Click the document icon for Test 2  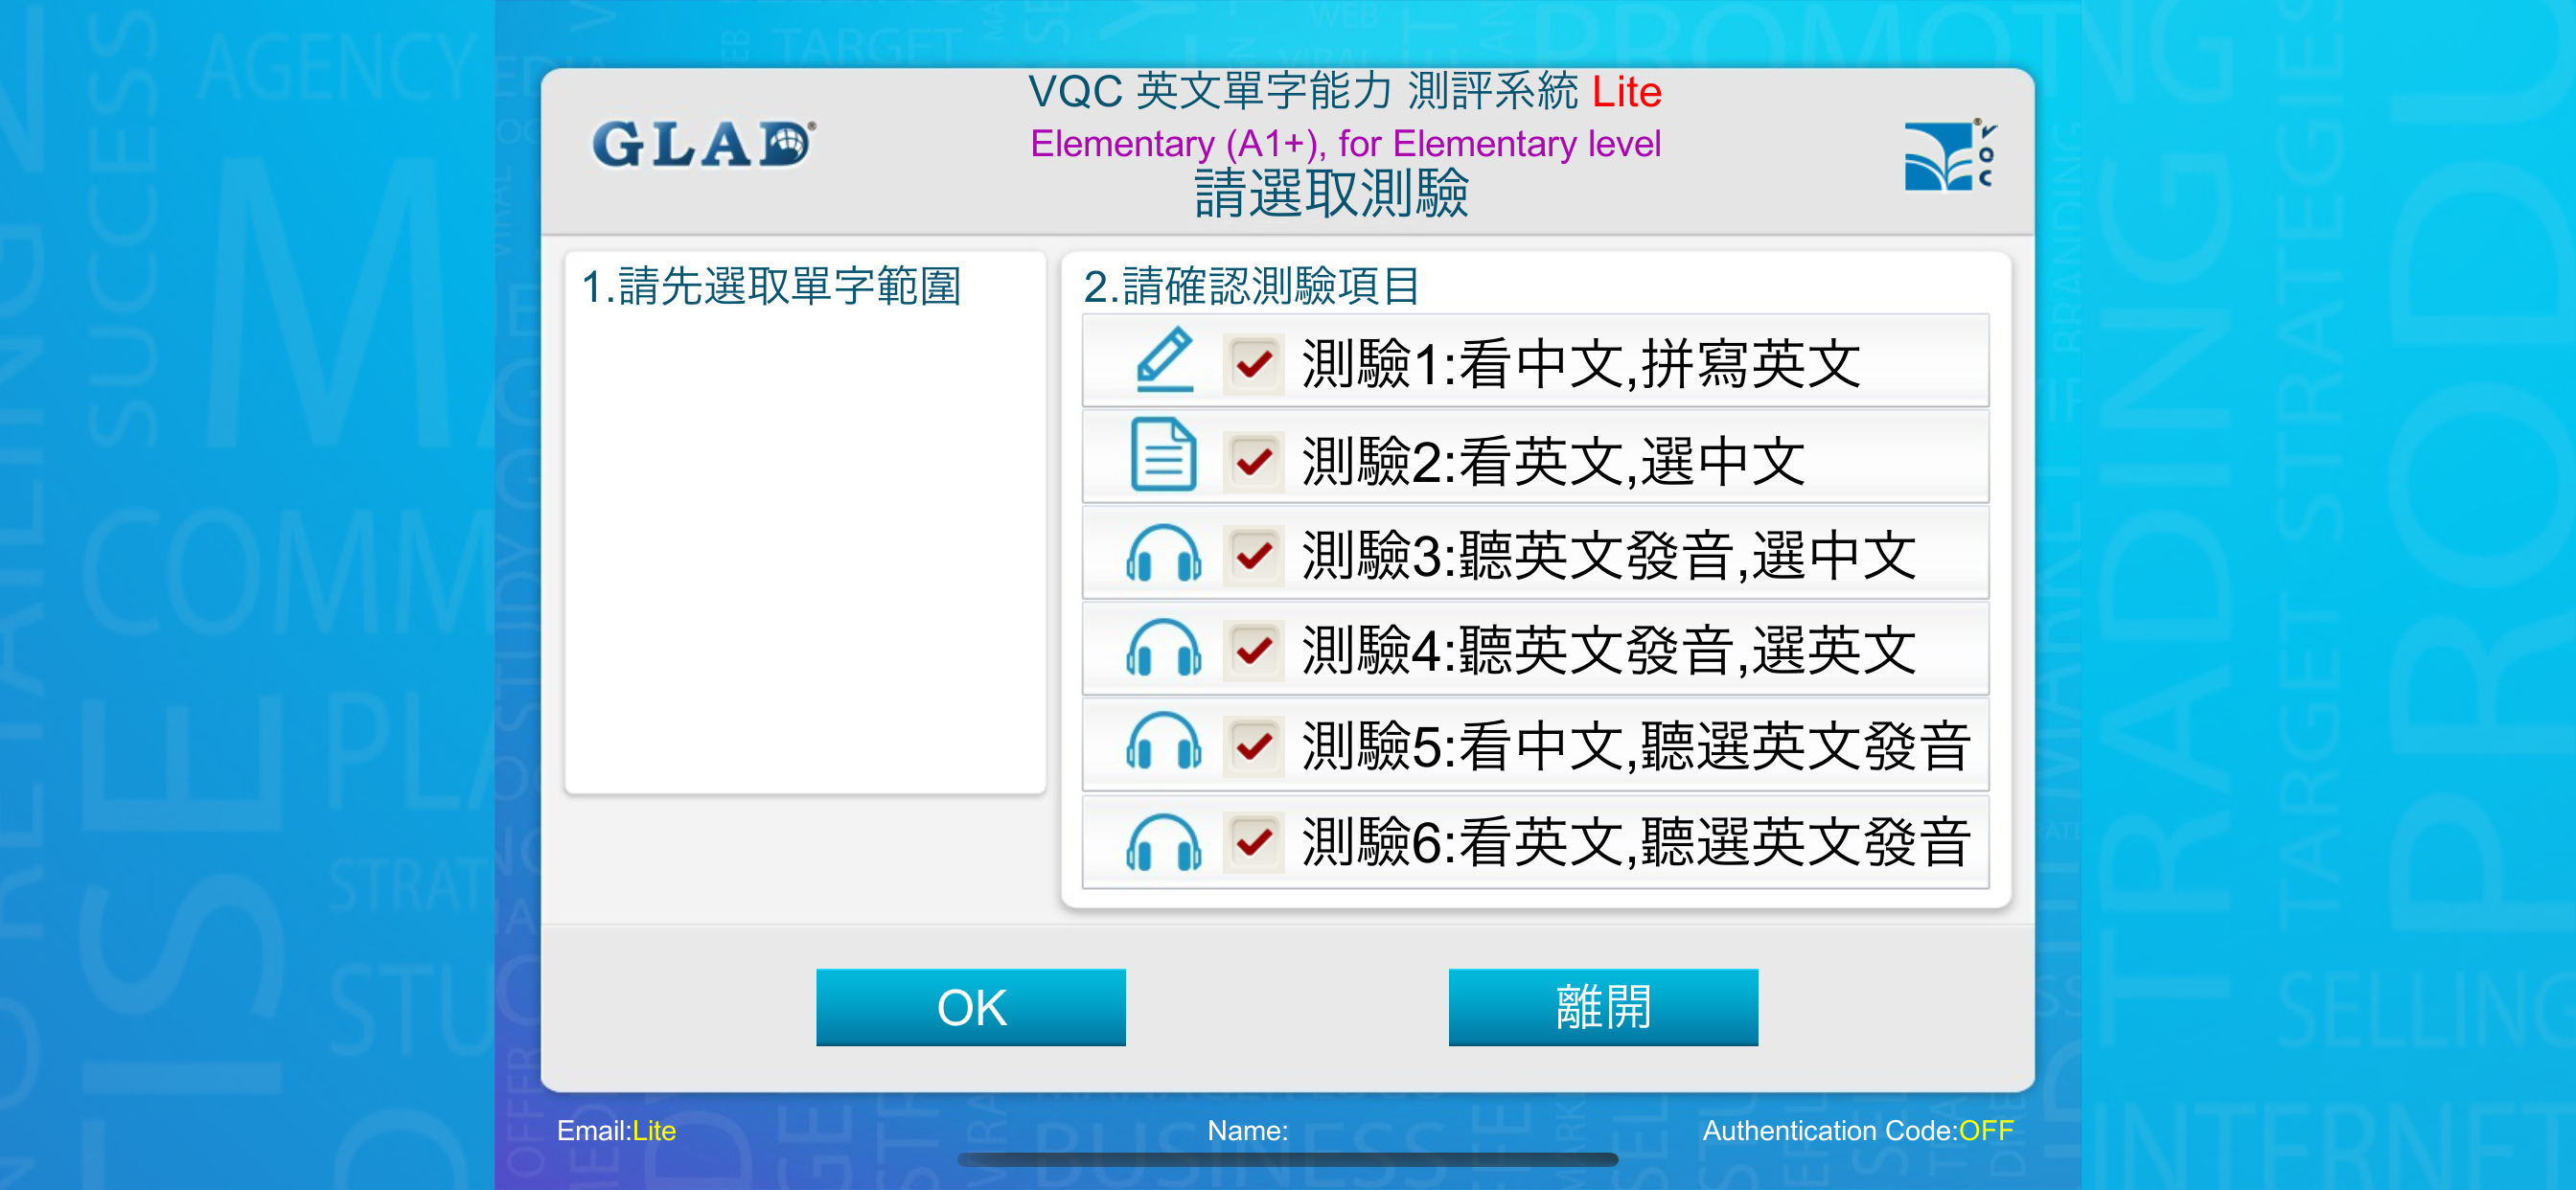(x=1163, y=456)
